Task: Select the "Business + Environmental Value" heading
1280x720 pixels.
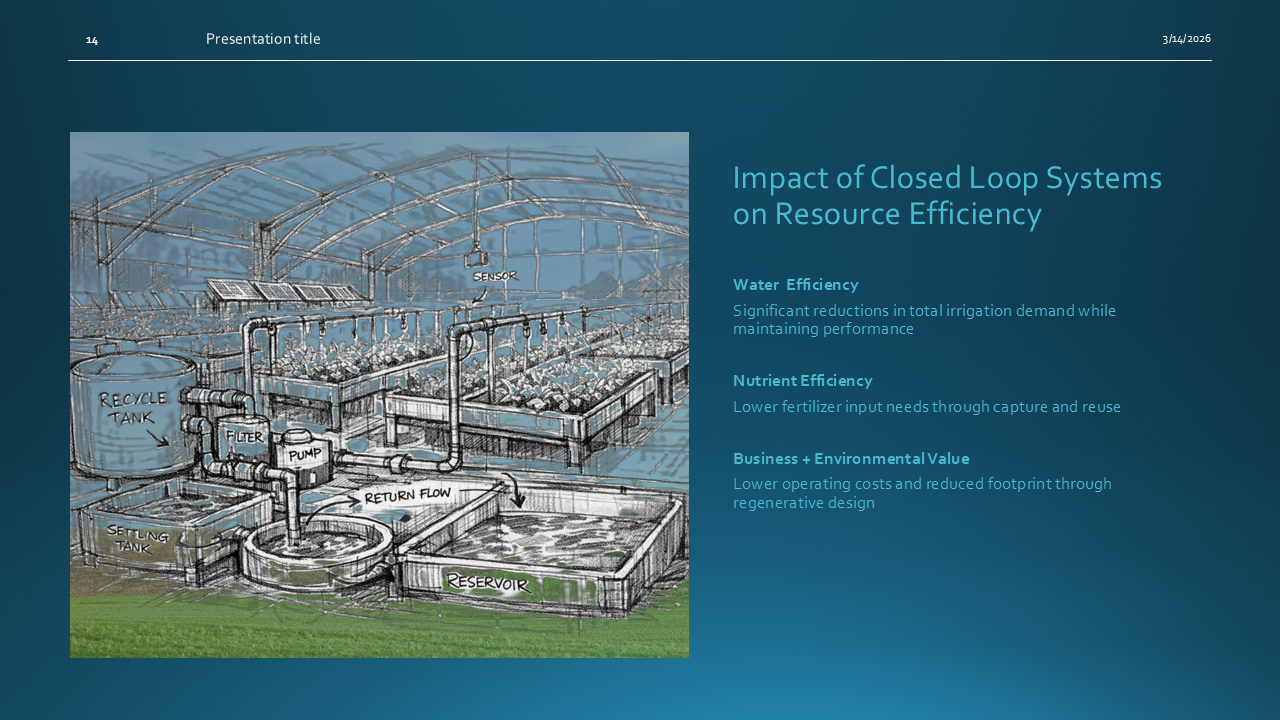Action: pos(850,459)
